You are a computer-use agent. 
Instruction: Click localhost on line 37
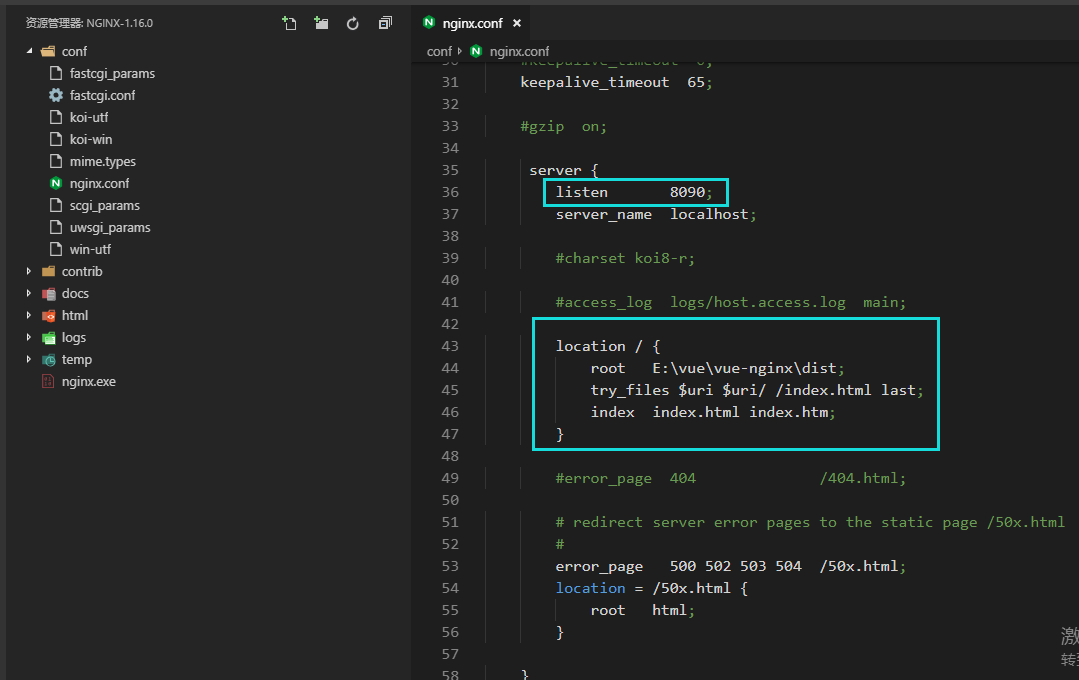709,214
